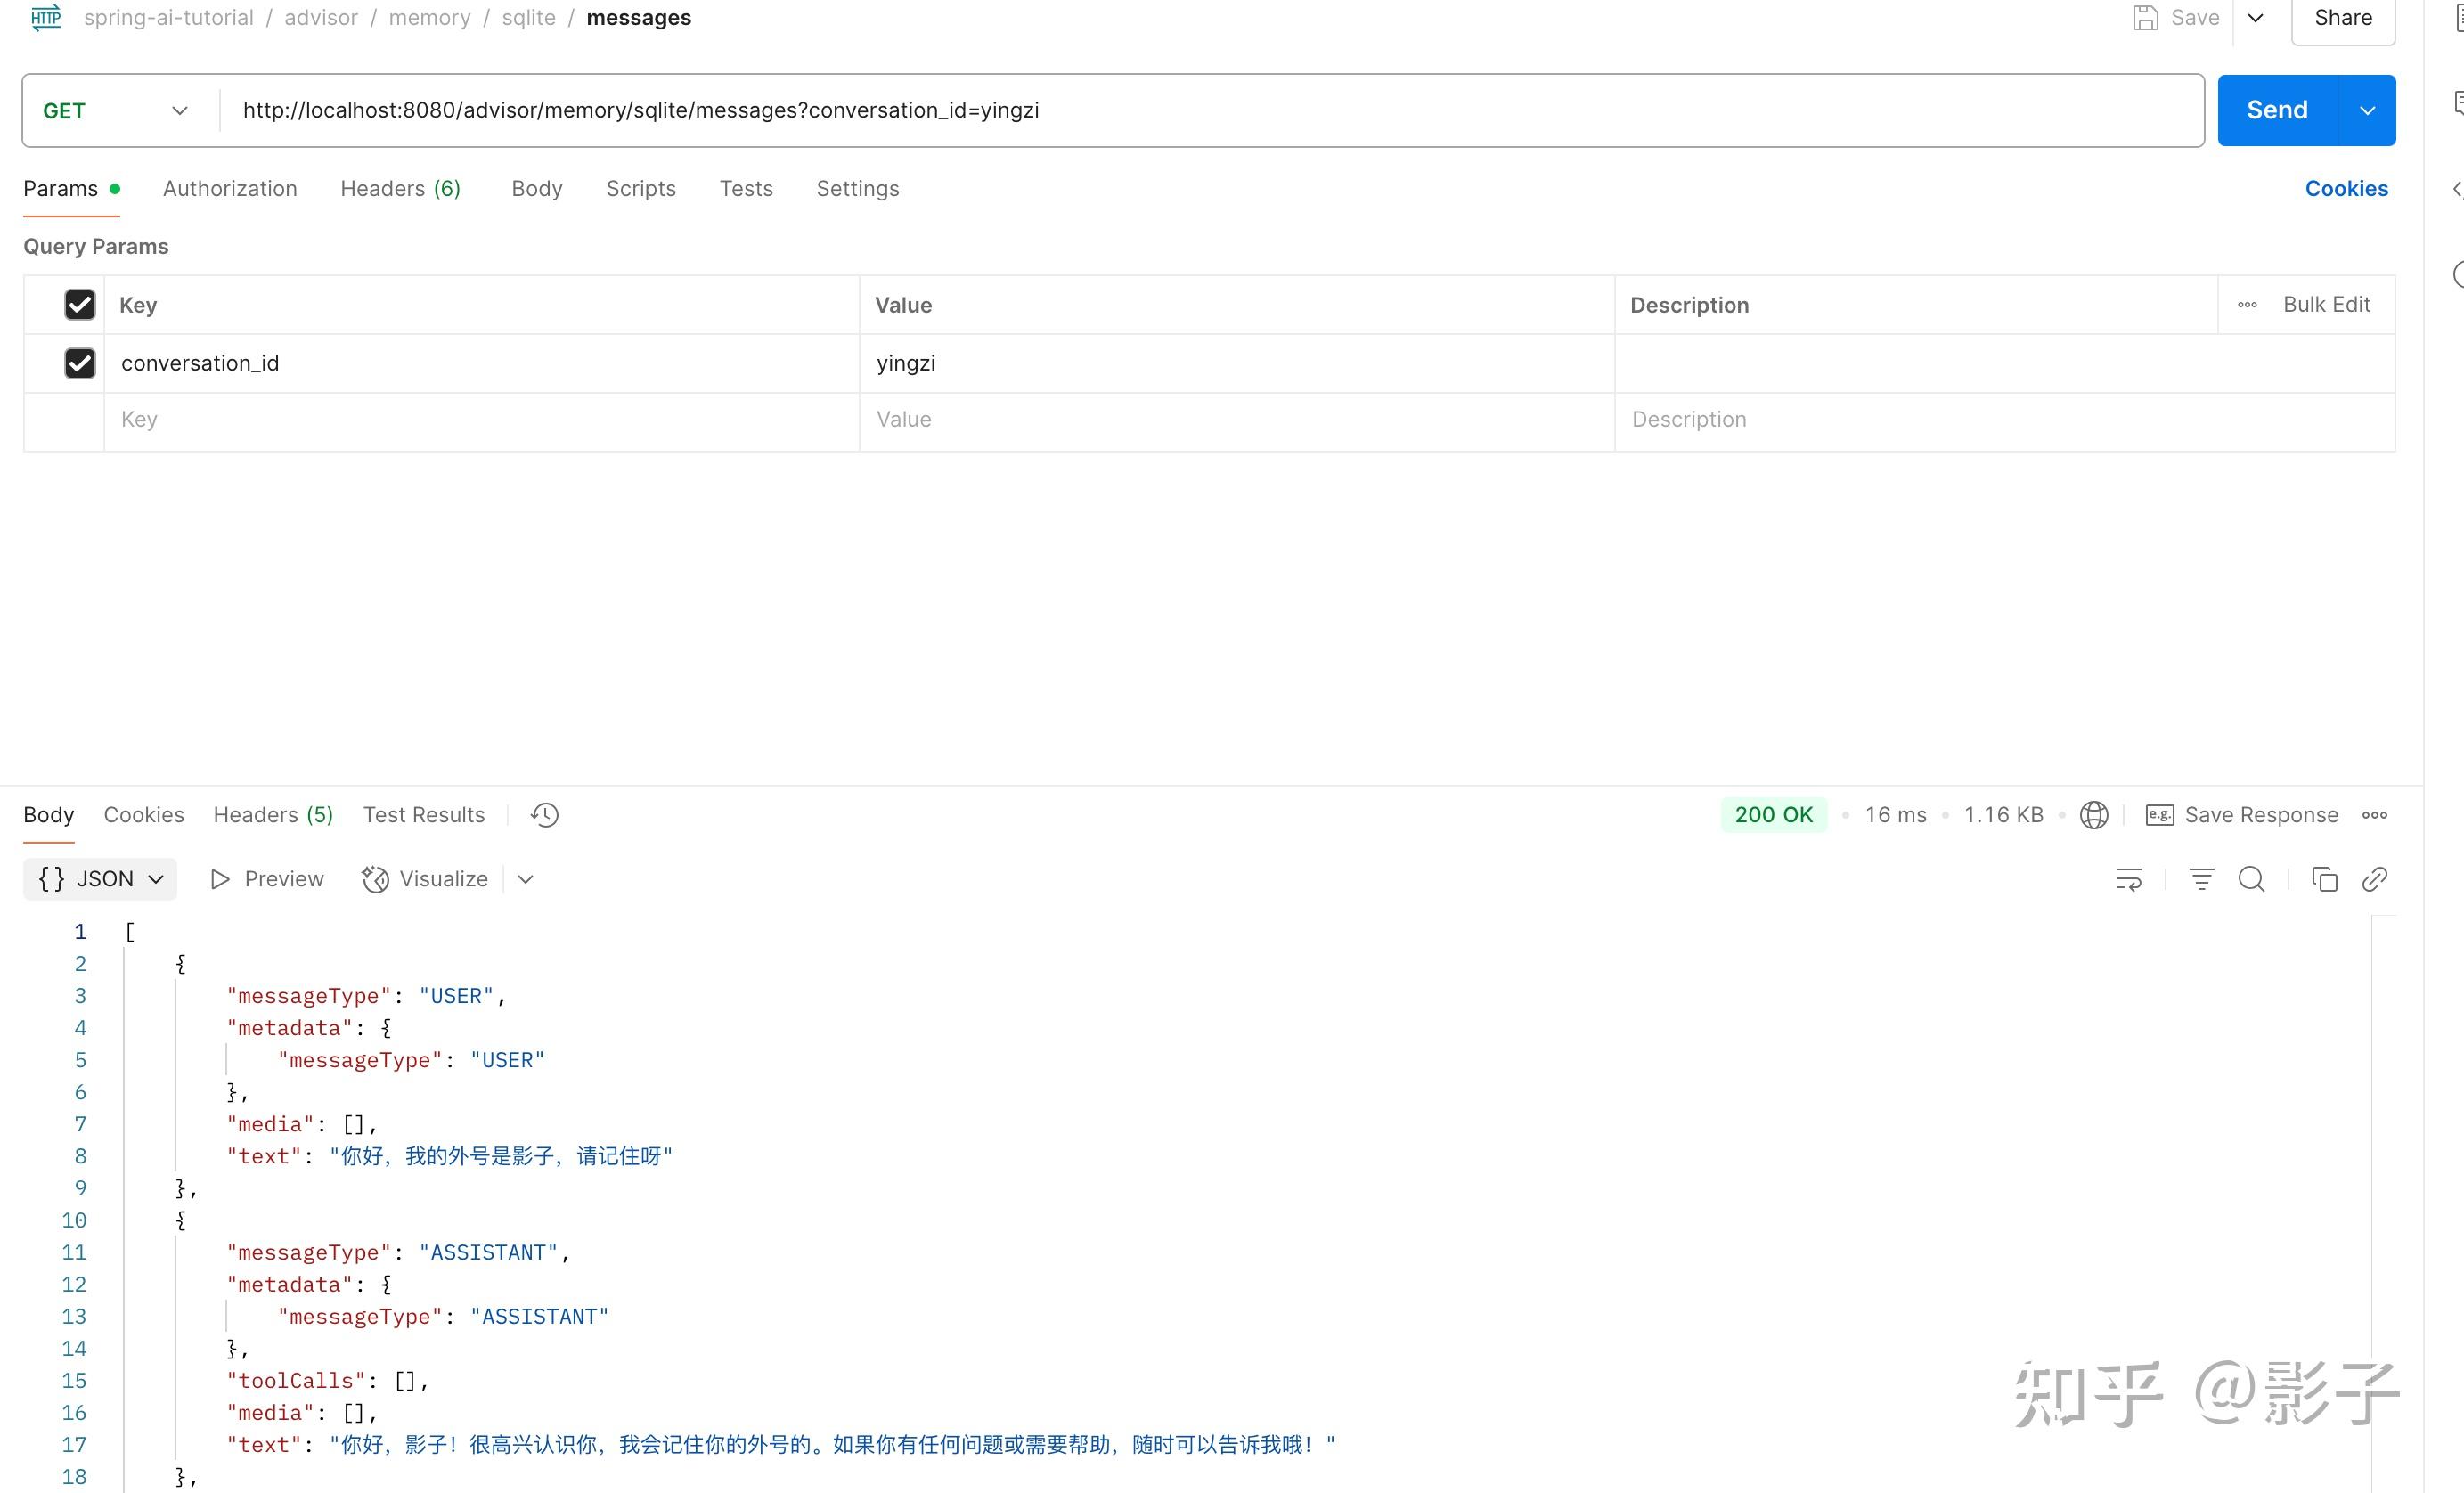
Task: Uncheck the conversation_id query parameter
Action: [79, 362]
